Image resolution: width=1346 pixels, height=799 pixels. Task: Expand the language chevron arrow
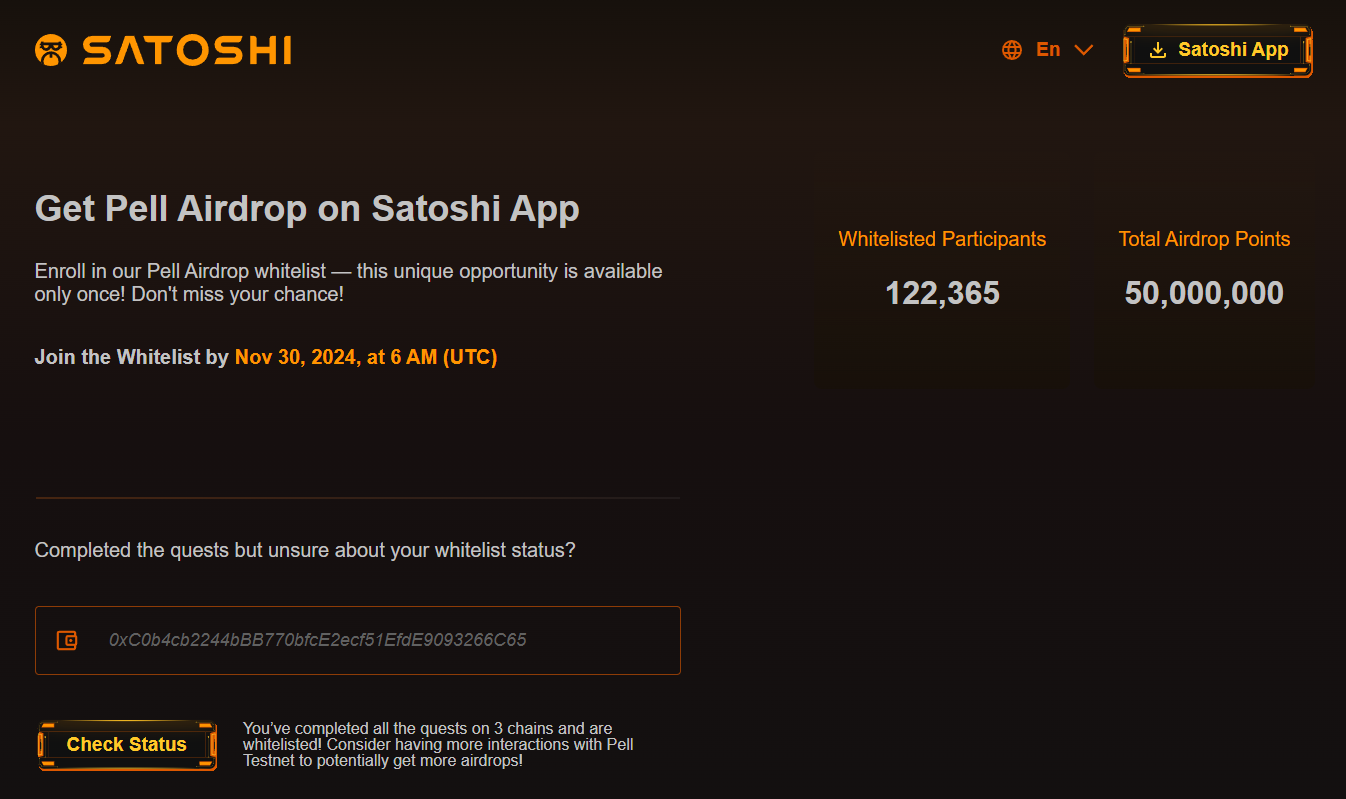pos(1083,50)
